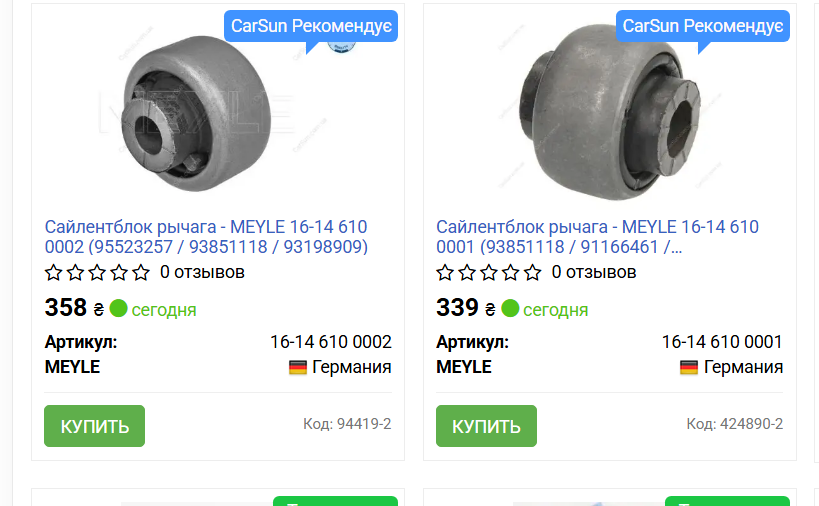This screenshot has height=506, width=819.
Task: Click CarSun recommends badge on first card
Action: [x=311, y=26]
